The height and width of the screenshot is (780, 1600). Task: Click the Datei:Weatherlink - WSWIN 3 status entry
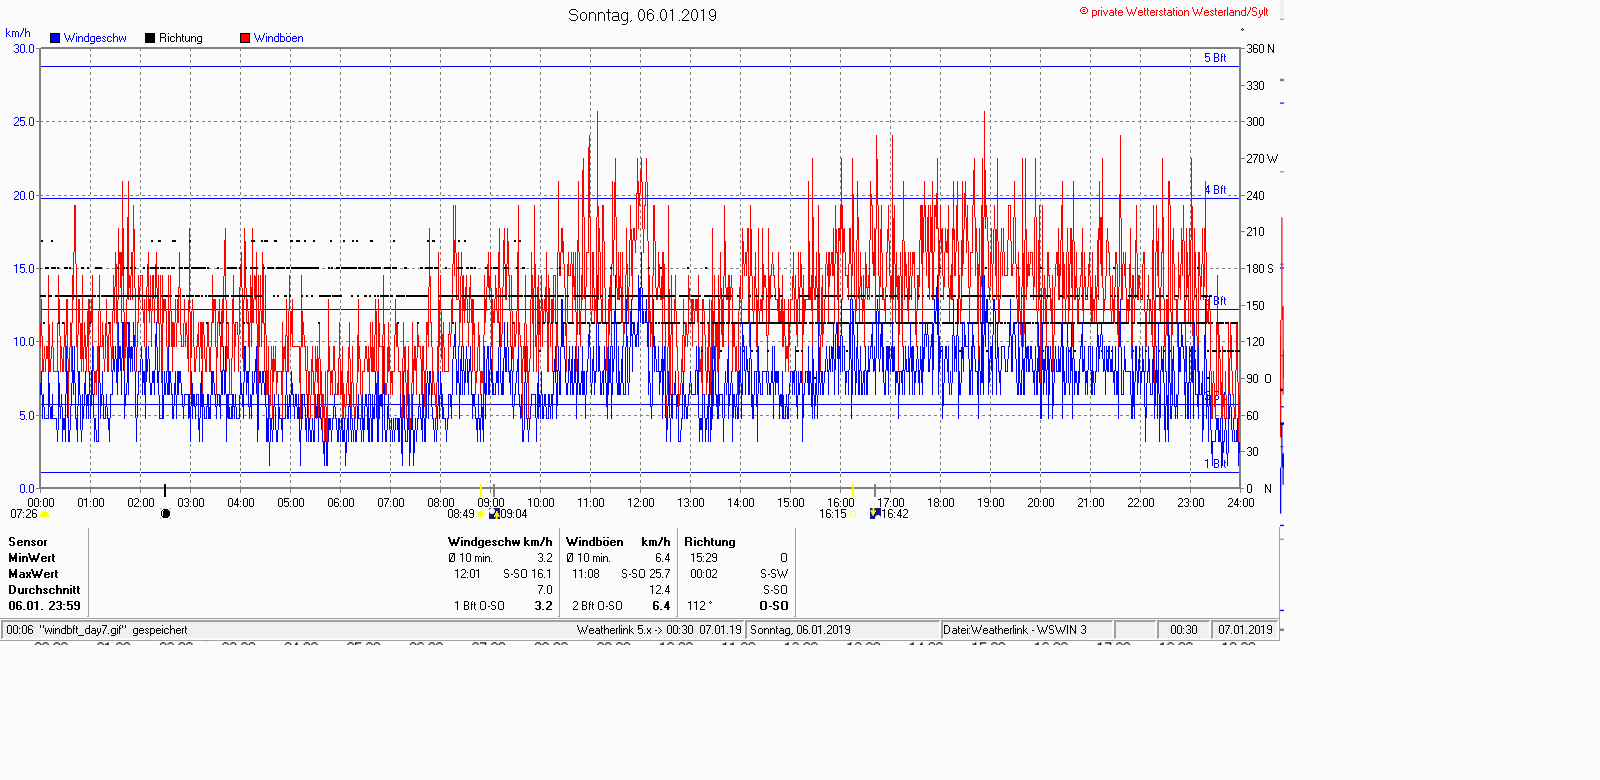1015,630
